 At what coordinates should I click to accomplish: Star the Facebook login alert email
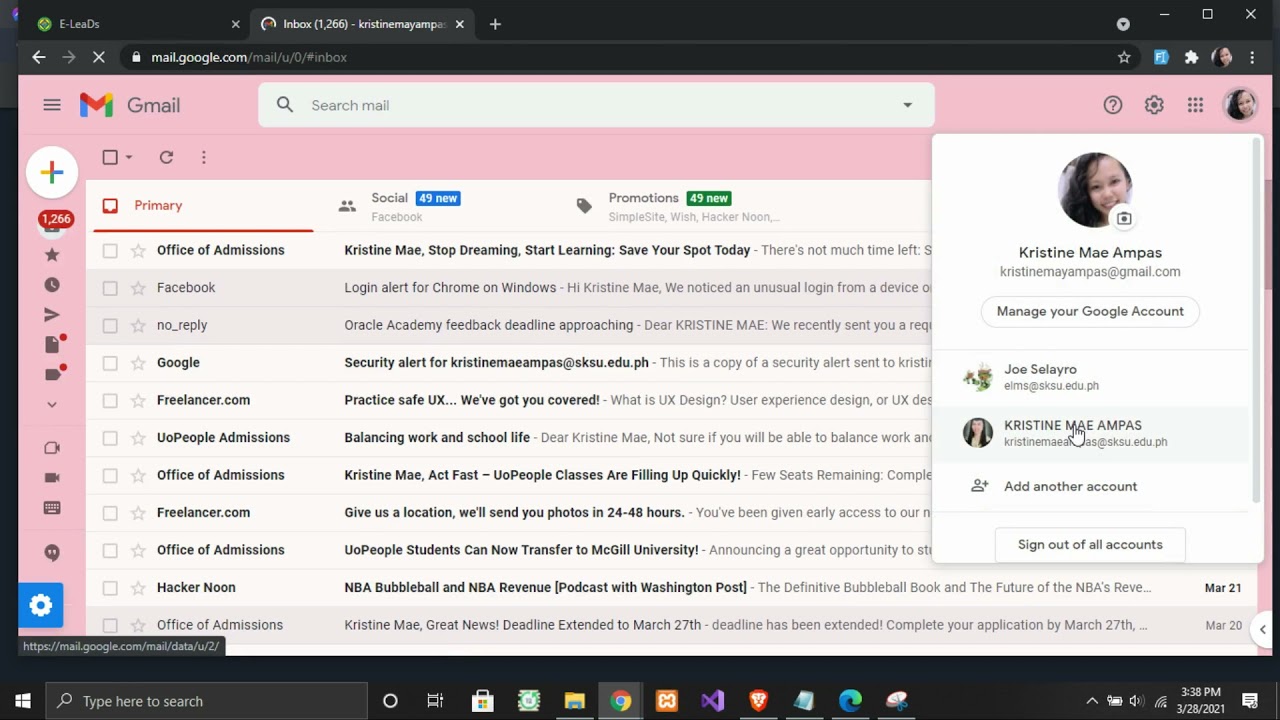(x=138, y=288)
